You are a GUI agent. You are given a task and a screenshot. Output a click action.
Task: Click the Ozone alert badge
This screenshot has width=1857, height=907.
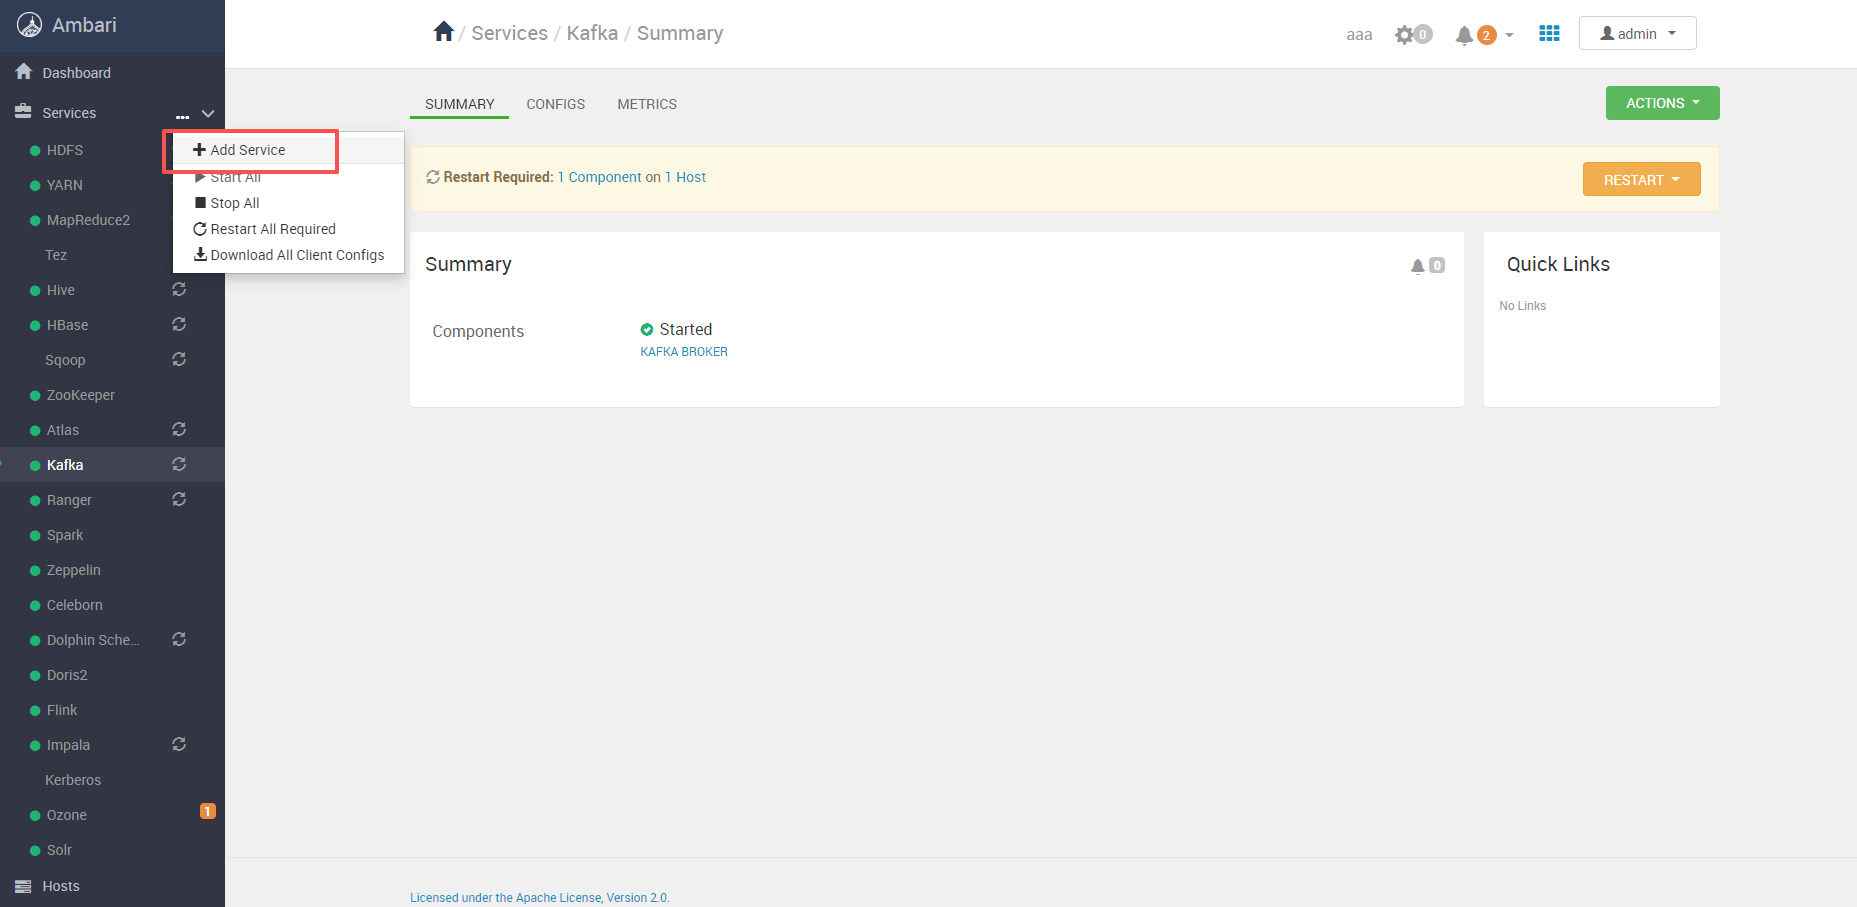(x=208, y=811)
